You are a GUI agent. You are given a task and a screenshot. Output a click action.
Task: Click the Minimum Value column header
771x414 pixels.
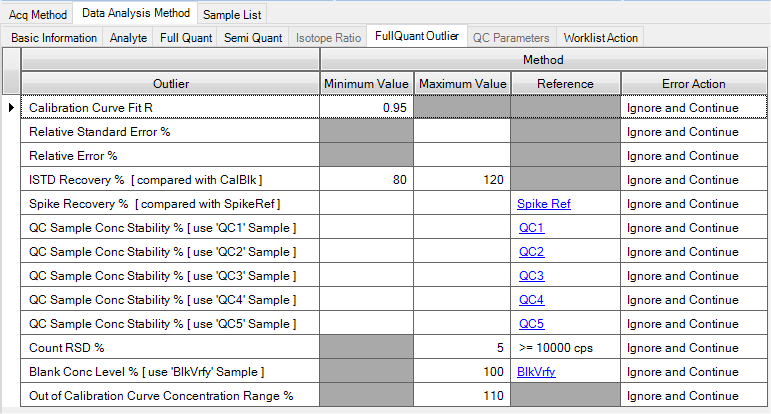coord(367,84)
